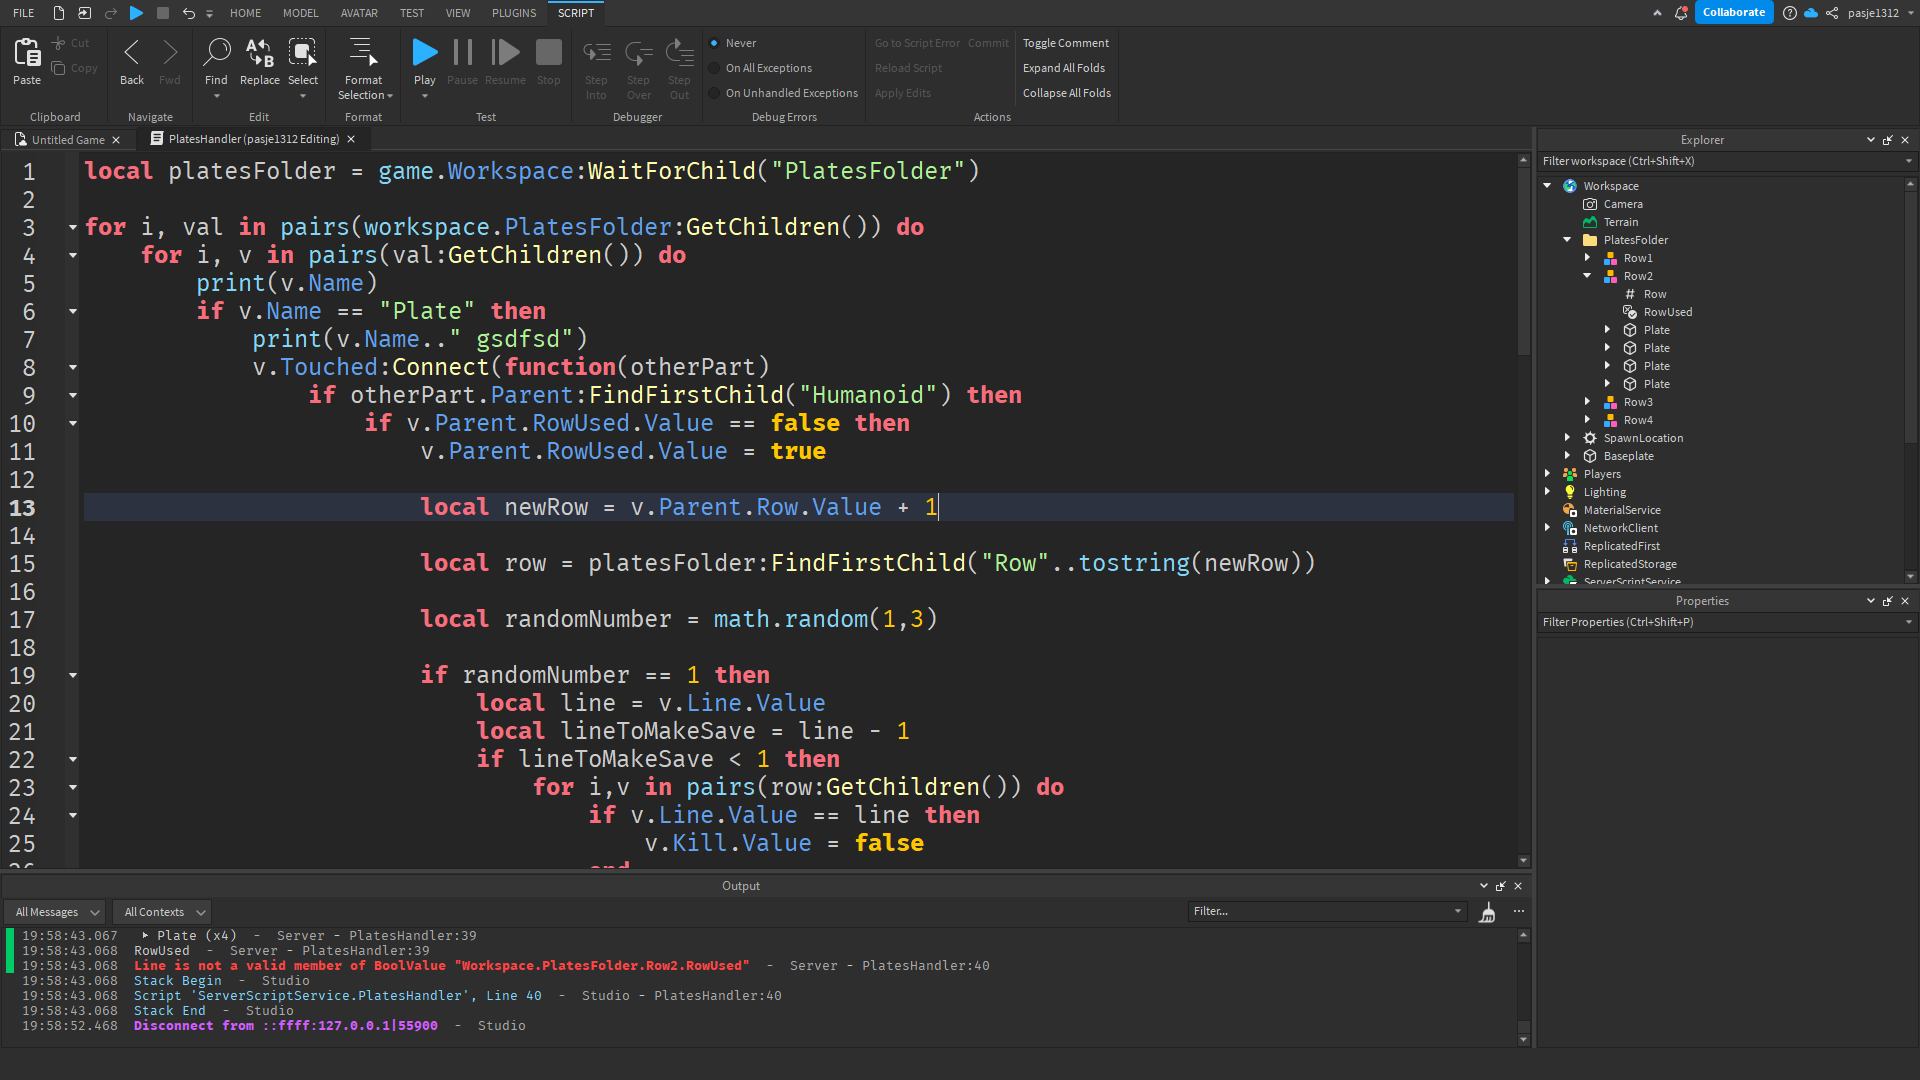Navigate Back with the arrow icon
1920x1080 pixels.
(x=132, y=52)
